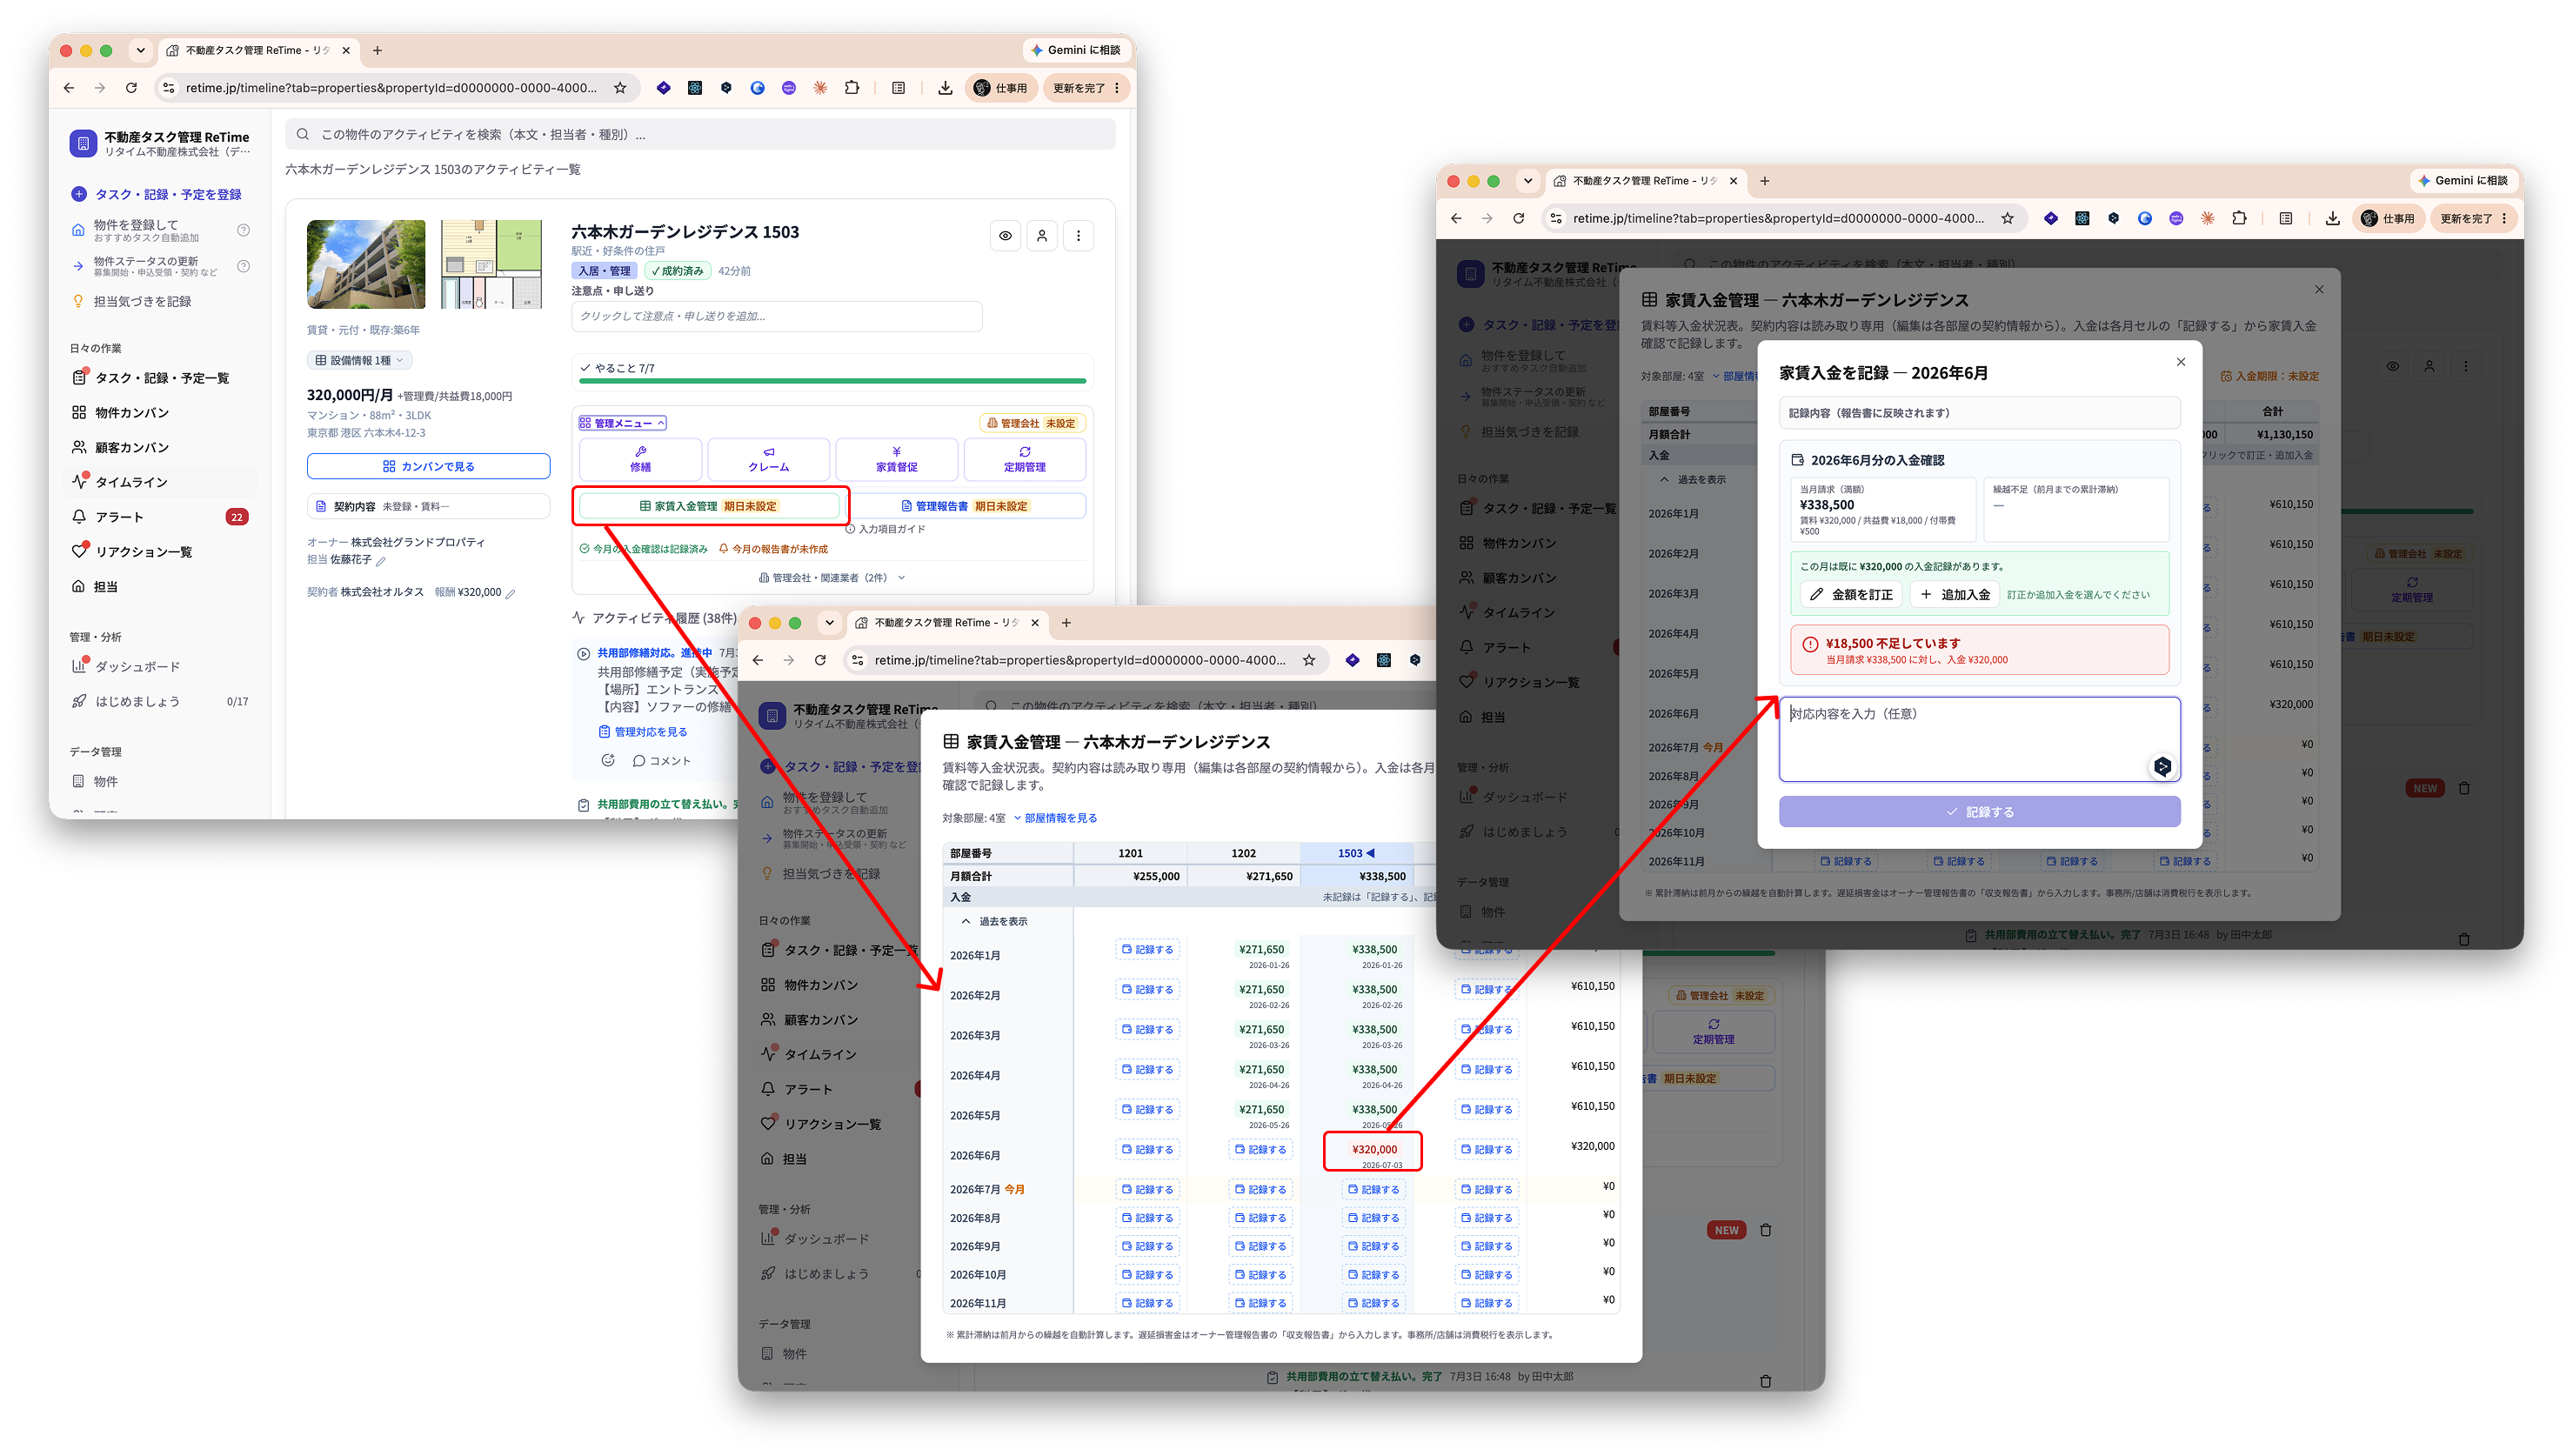Select 物件カンバン in the left sidebar
Viewport: 2573px width, 1456px height.
pyautogui.click(x=131, y=413)
